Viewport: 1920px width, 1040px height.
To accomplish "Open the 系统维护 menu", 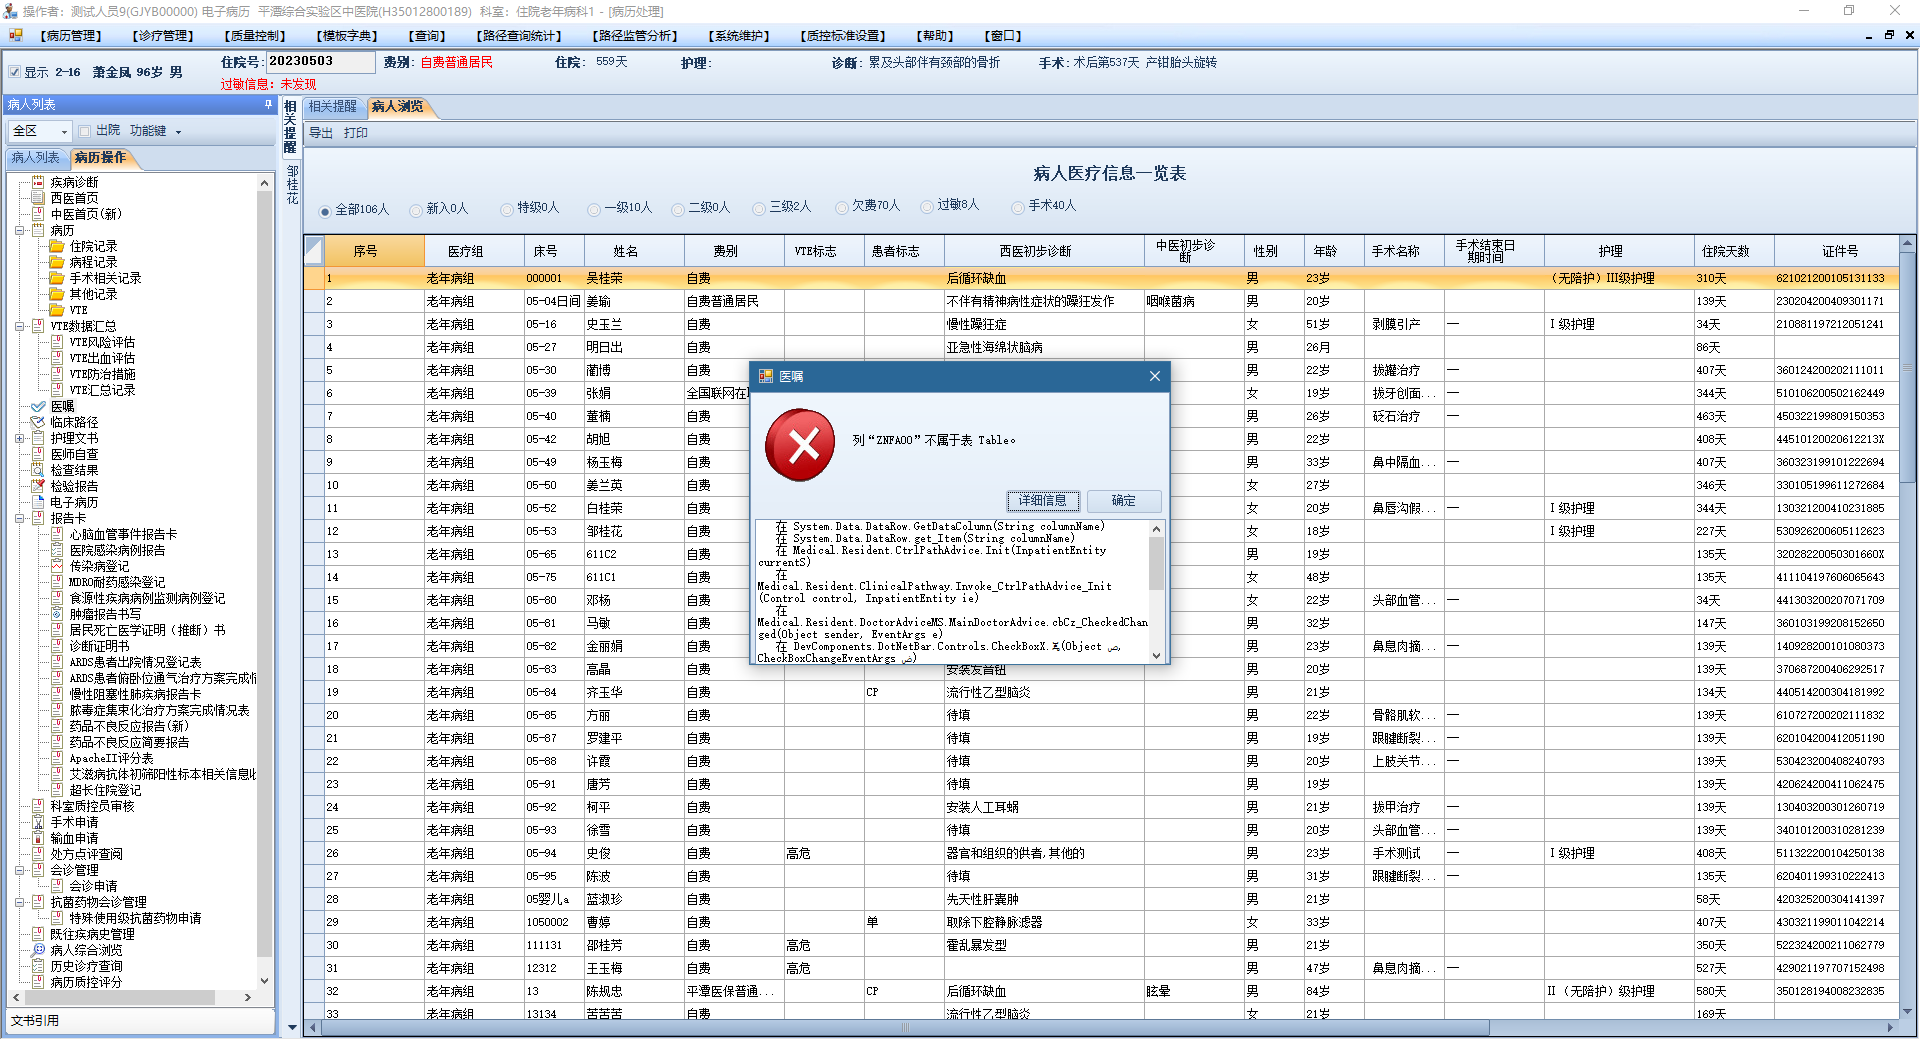I will click(x=739, y=36).
